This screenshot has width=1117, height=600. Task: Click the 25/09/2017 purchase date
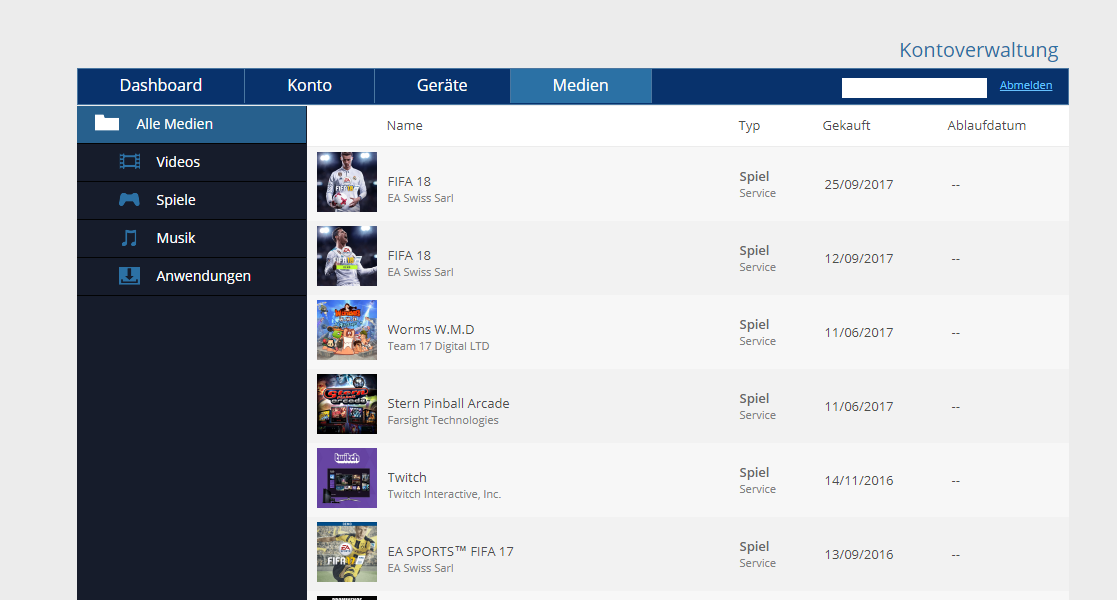(858, 185)
